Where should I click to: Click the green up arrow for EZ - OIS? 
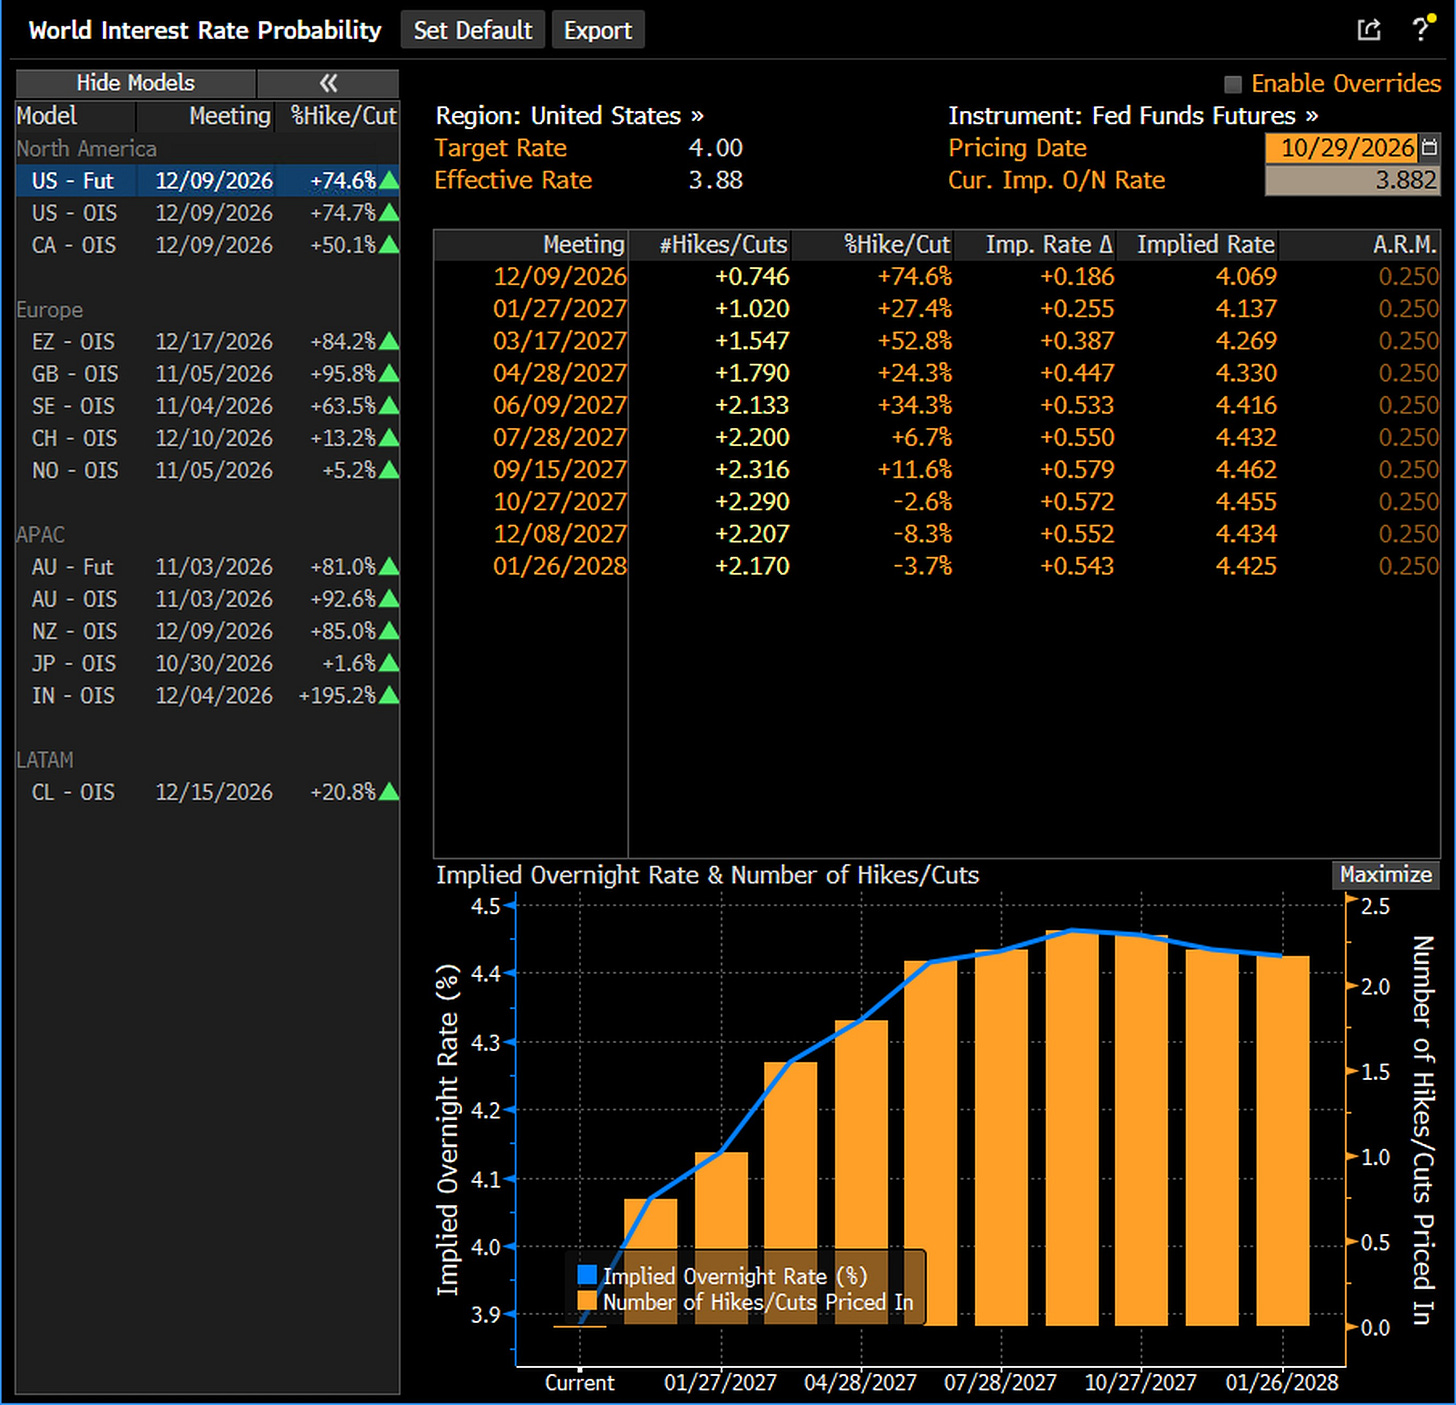(389, 342)
